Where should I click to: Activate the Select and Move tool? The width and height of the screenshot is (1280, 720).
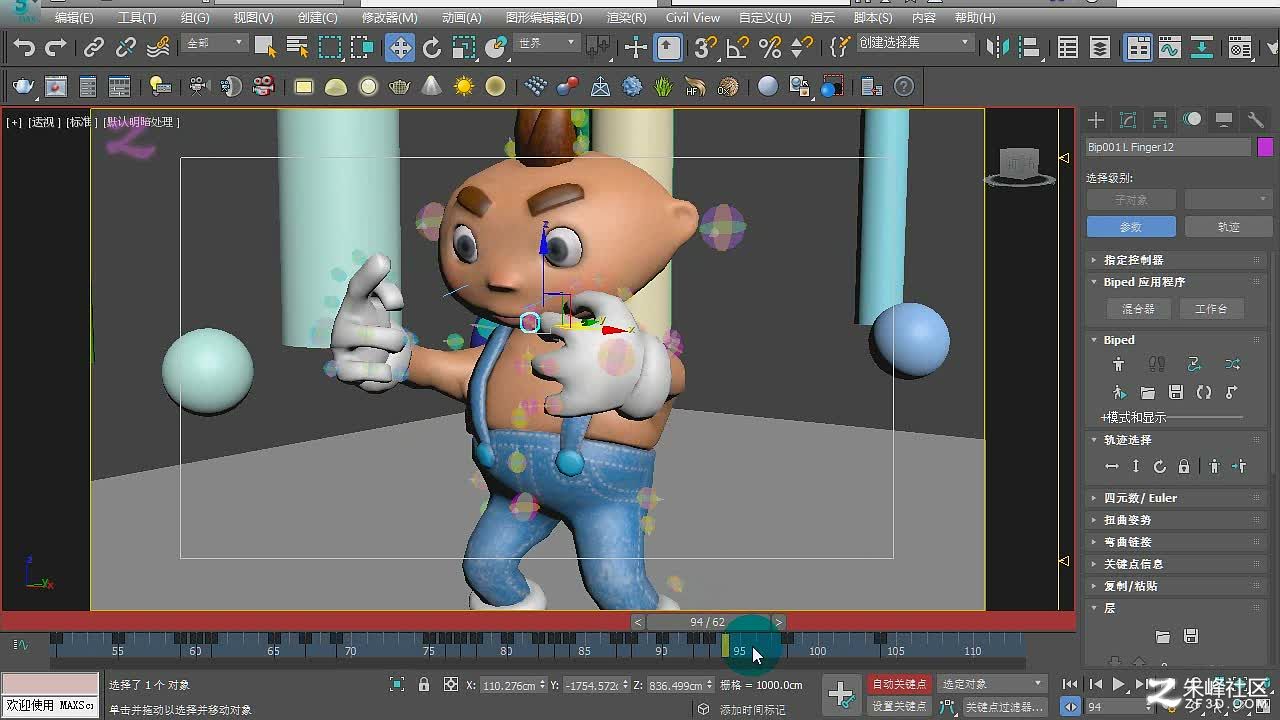(400, 47)
